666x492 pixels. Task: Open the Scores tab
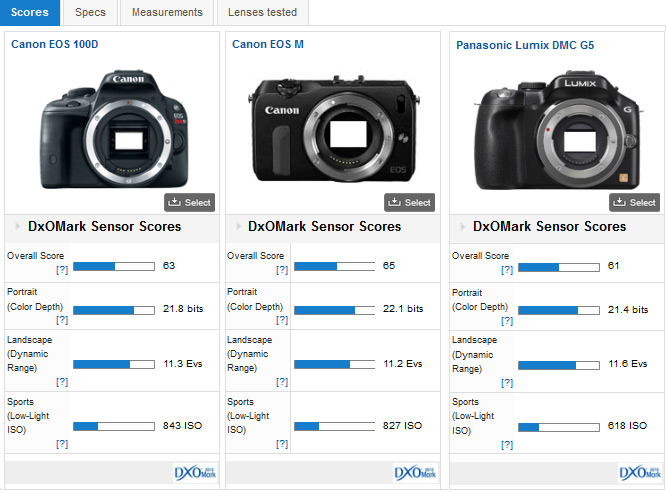[30, 12]
